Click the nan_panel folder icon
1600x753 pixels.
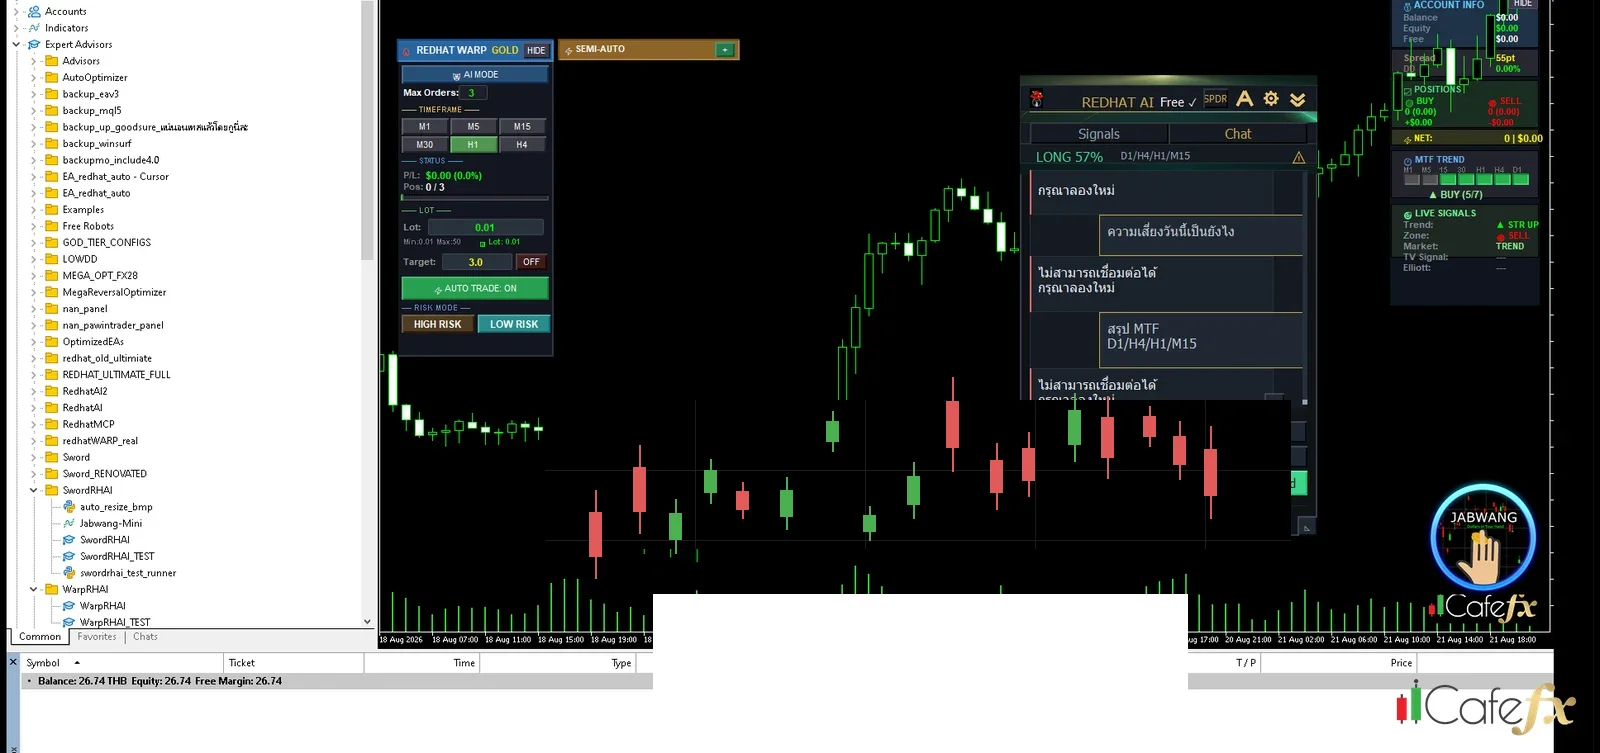pyautogui.click(x=52, y=309)
